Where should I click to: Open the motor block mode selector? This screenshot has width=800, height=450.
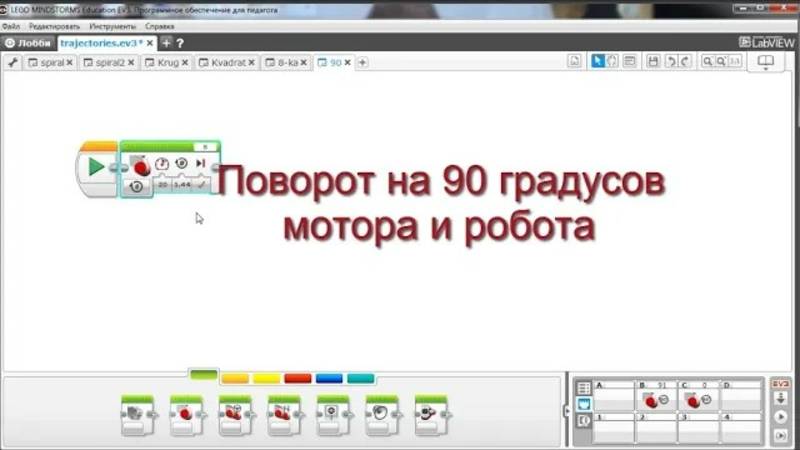(136, 187)
